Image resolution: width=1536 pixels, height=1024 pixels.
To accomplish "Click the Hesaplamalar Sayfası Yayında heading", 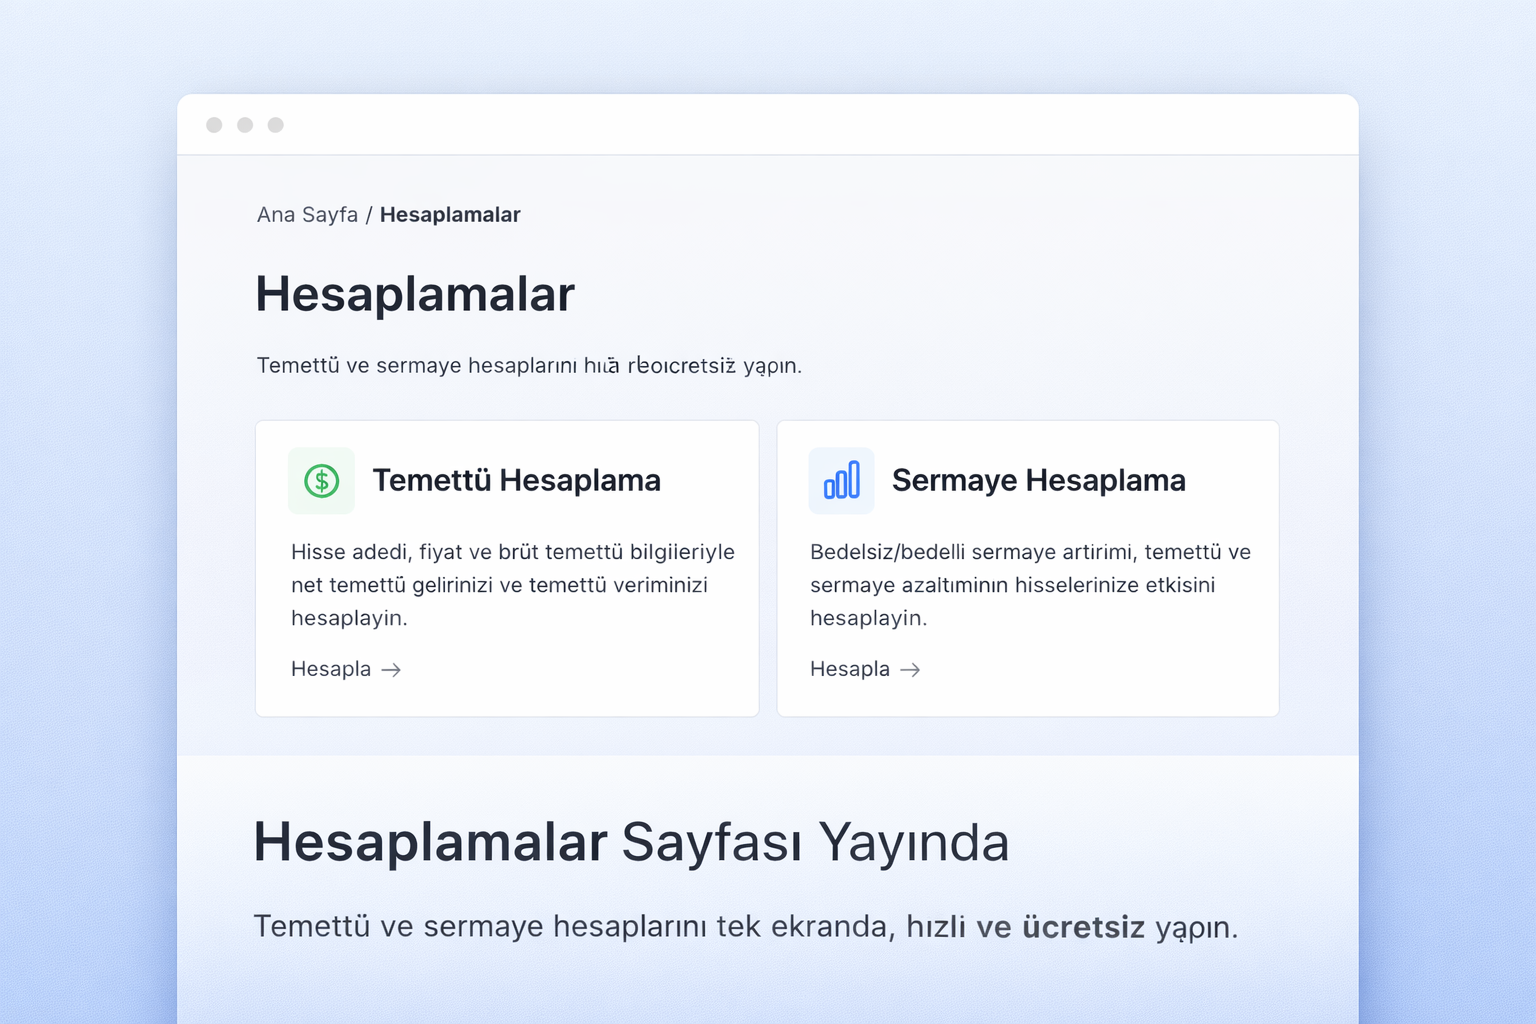I will [632, 842].
